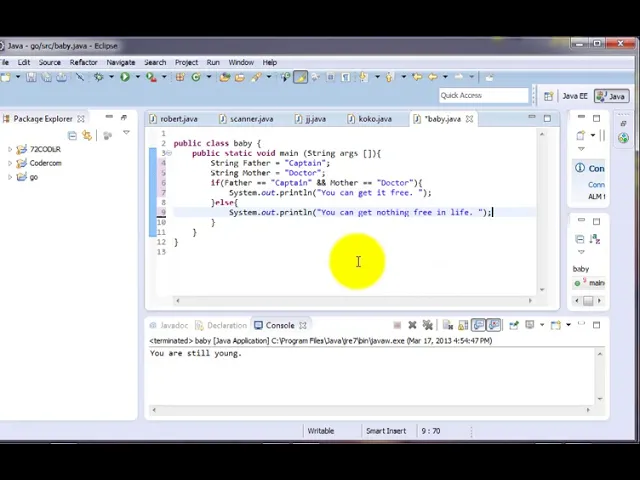The width and height of the screenshot is (640, 480).
Task: Close the baby.java editor tab
Action: [x=469, y=119]
